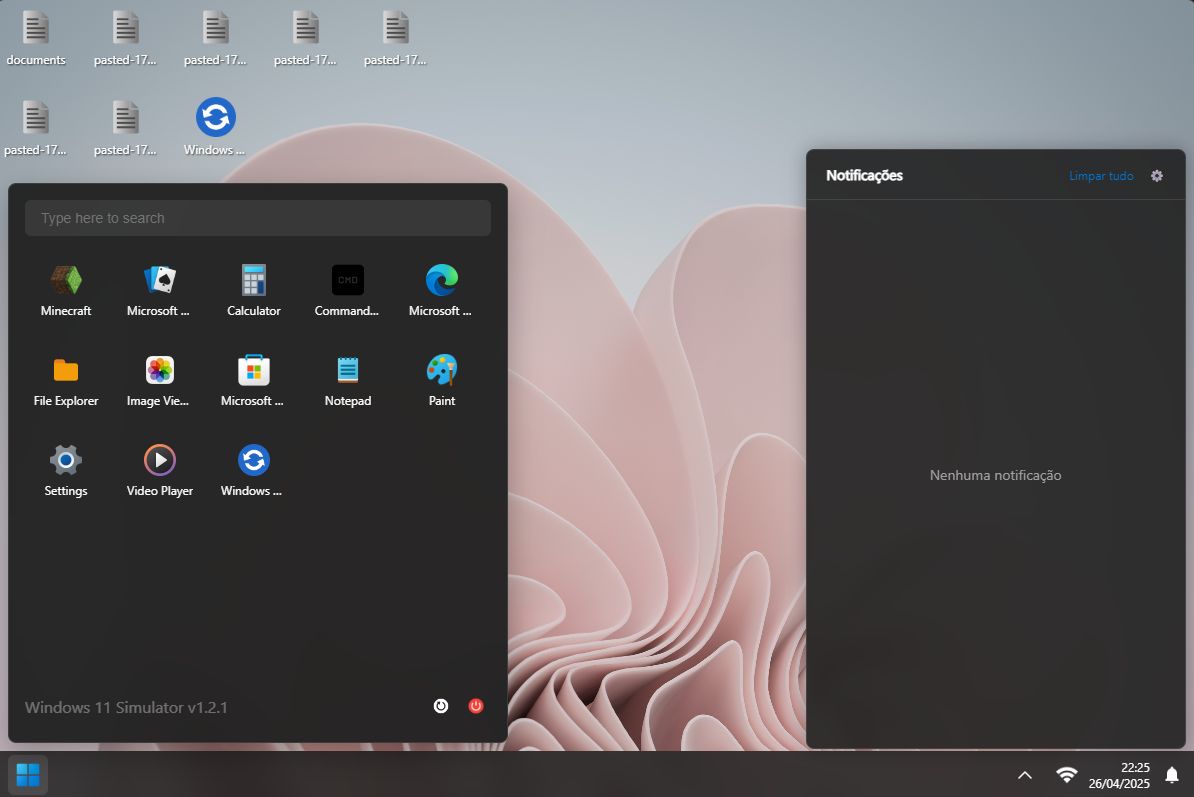
Task: Open the Calculator app
Action: pyautogui.click(x=254, y=291)
